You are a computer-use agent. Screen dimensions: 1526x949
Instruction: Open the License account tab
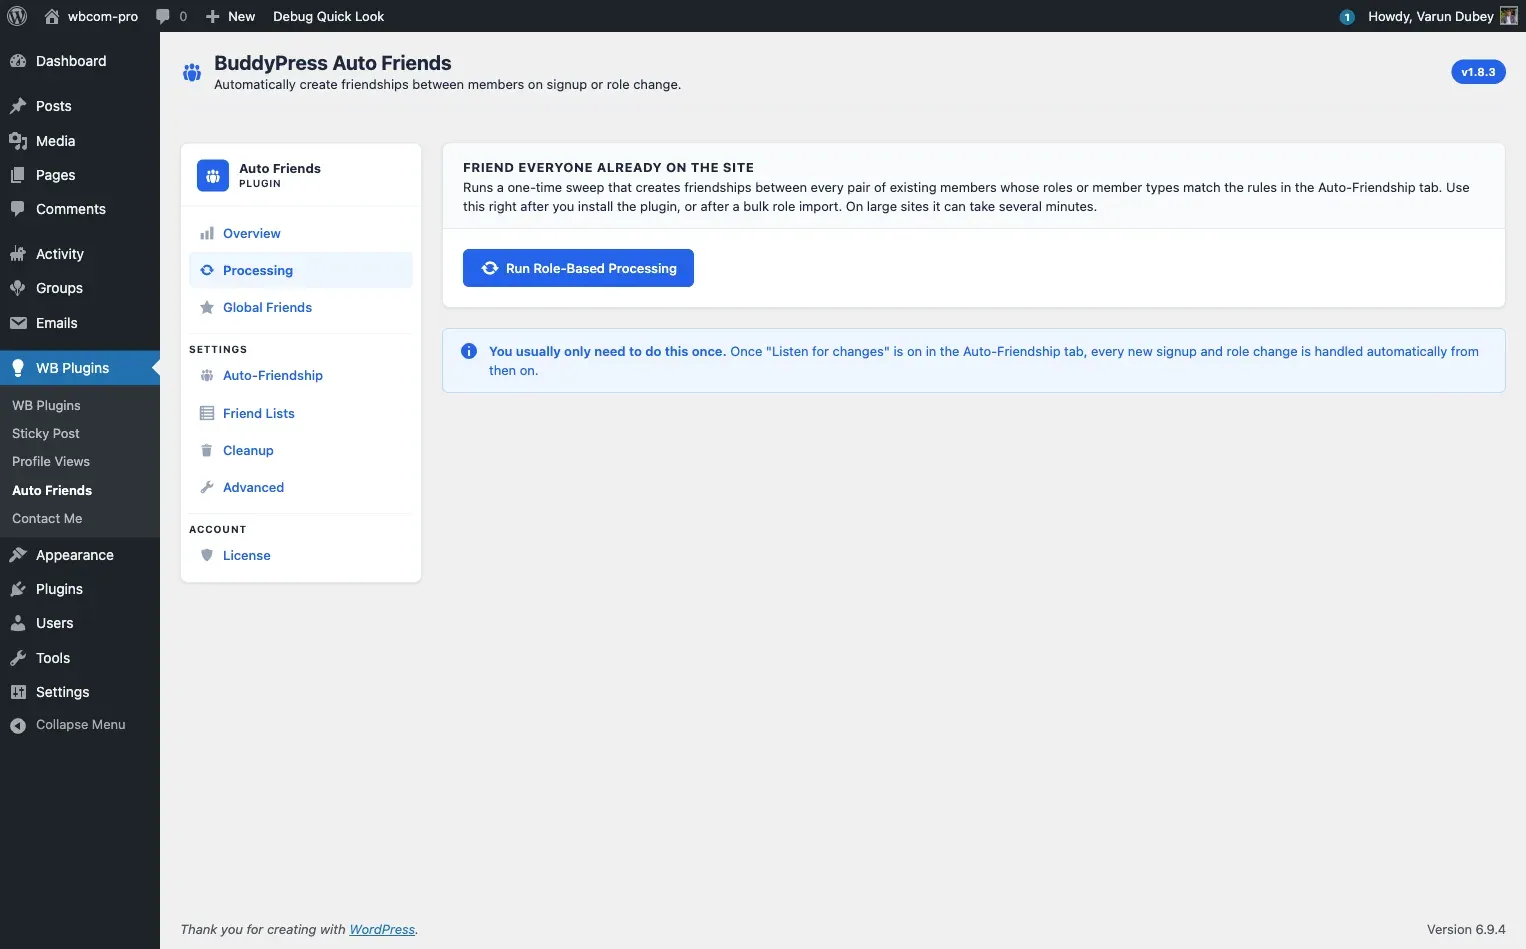301,555
